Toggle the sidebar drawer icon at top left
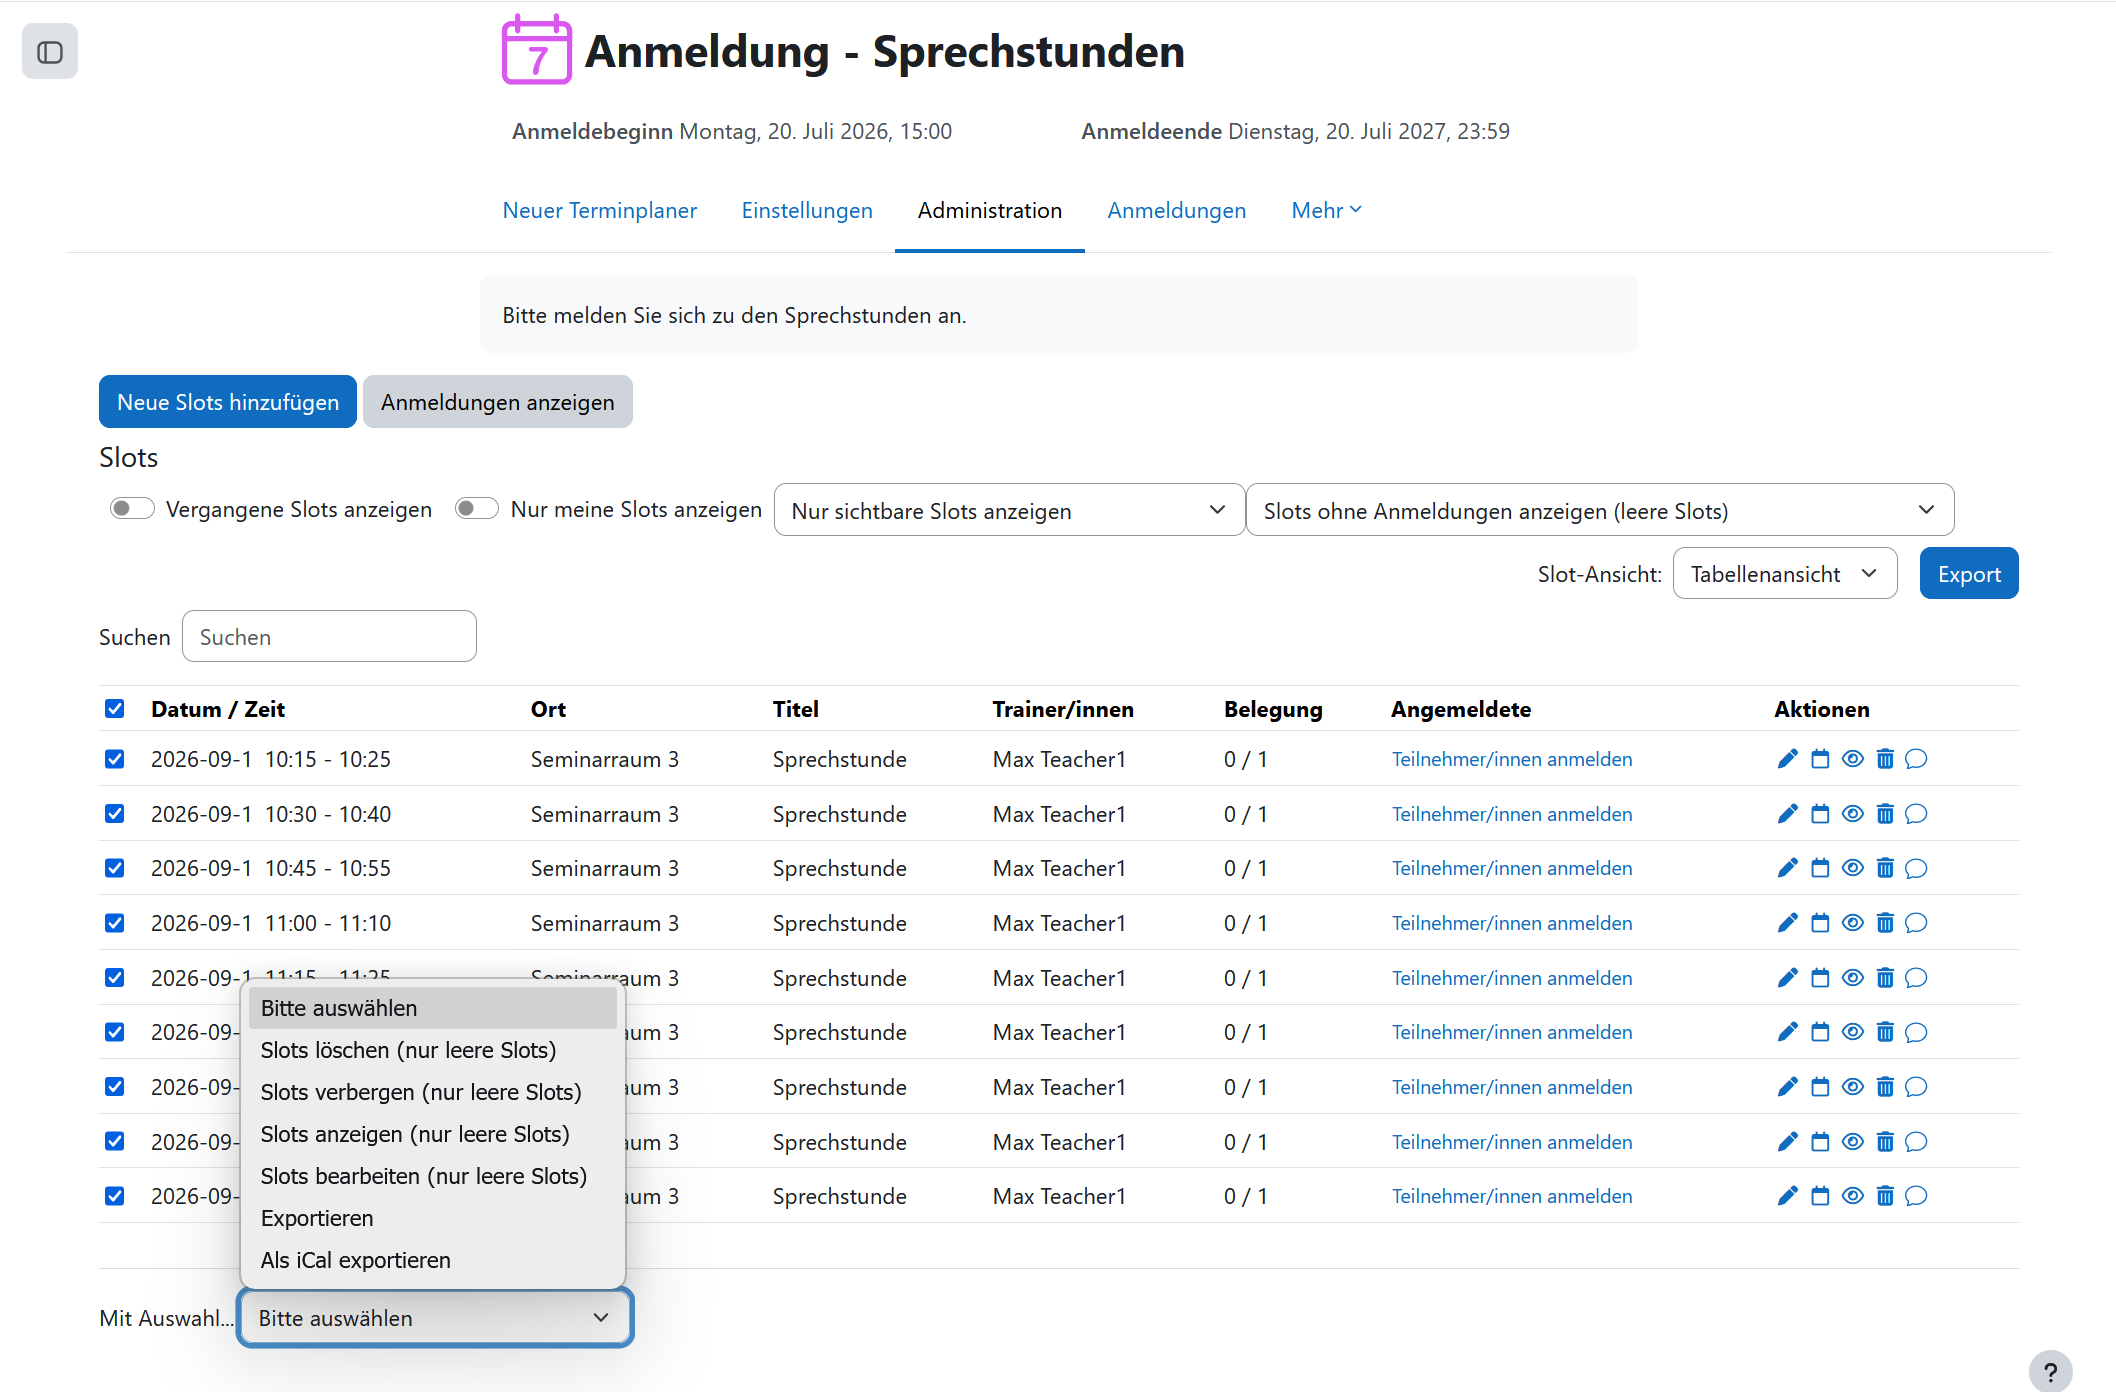Image resolution: width=2116 pixels, height=1392 pixels. point(50,51)
